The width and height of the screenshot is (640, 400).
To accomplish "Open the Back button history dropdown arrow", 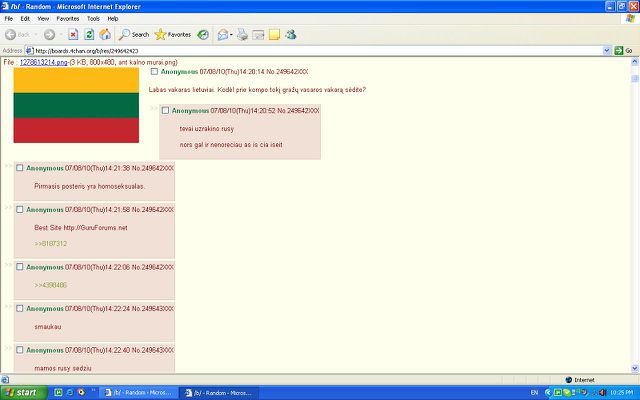I will pyautogui.click(x=37, y=34).
